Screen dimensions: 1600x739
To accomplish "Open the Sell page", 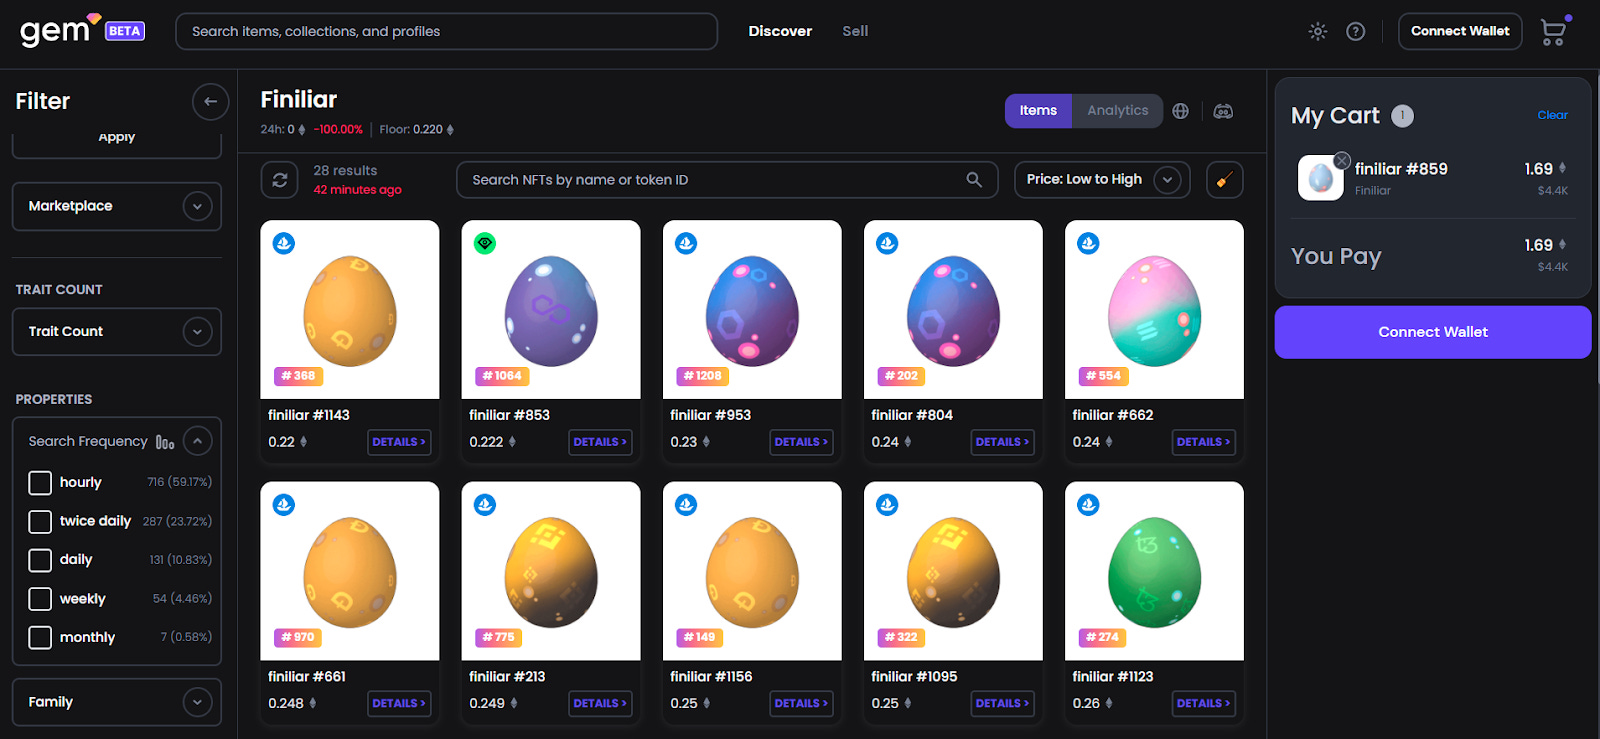I will click(x=855, y=31).
